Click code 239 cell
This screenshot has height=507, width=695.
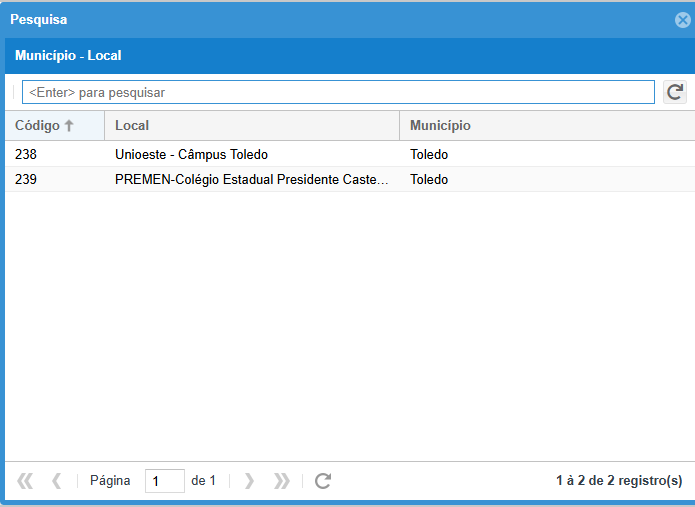(26, 180)
